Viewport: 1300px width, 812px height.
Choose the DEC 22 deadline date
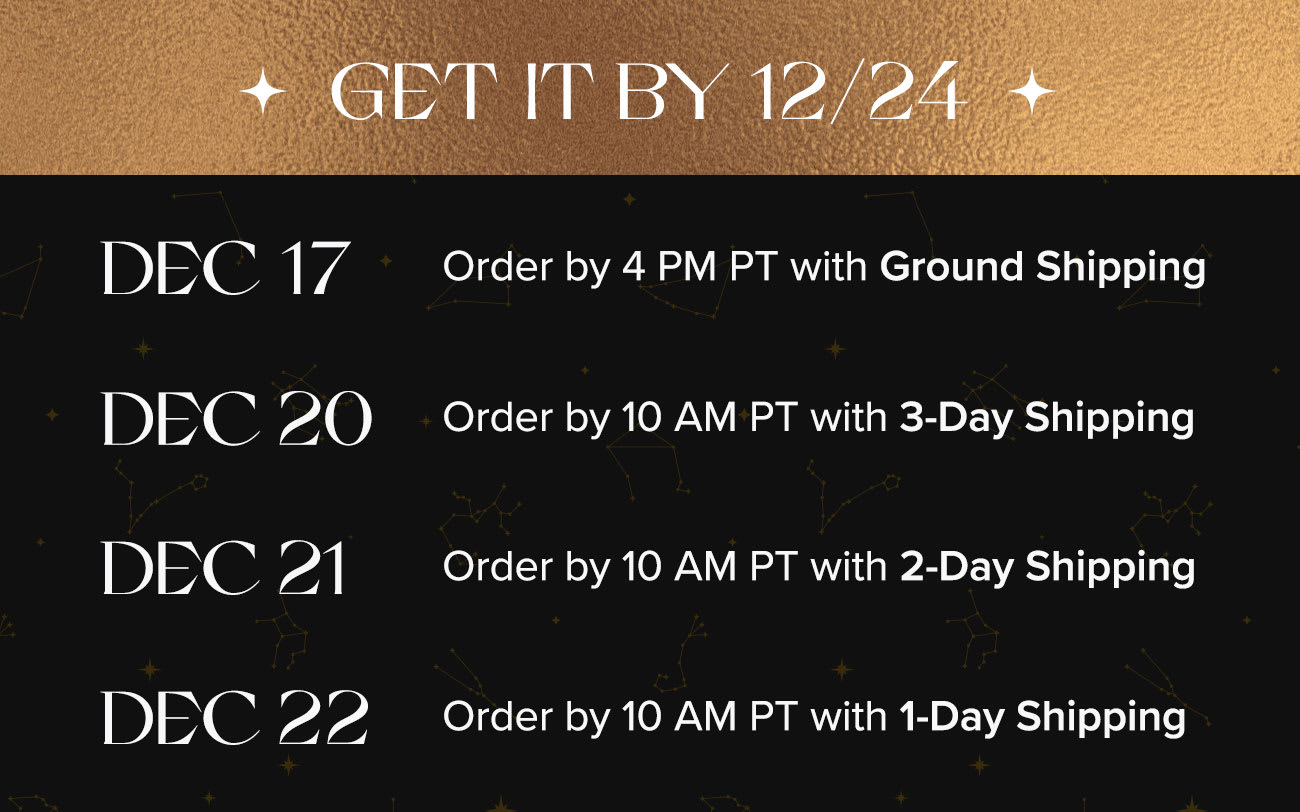coord(236,717)
